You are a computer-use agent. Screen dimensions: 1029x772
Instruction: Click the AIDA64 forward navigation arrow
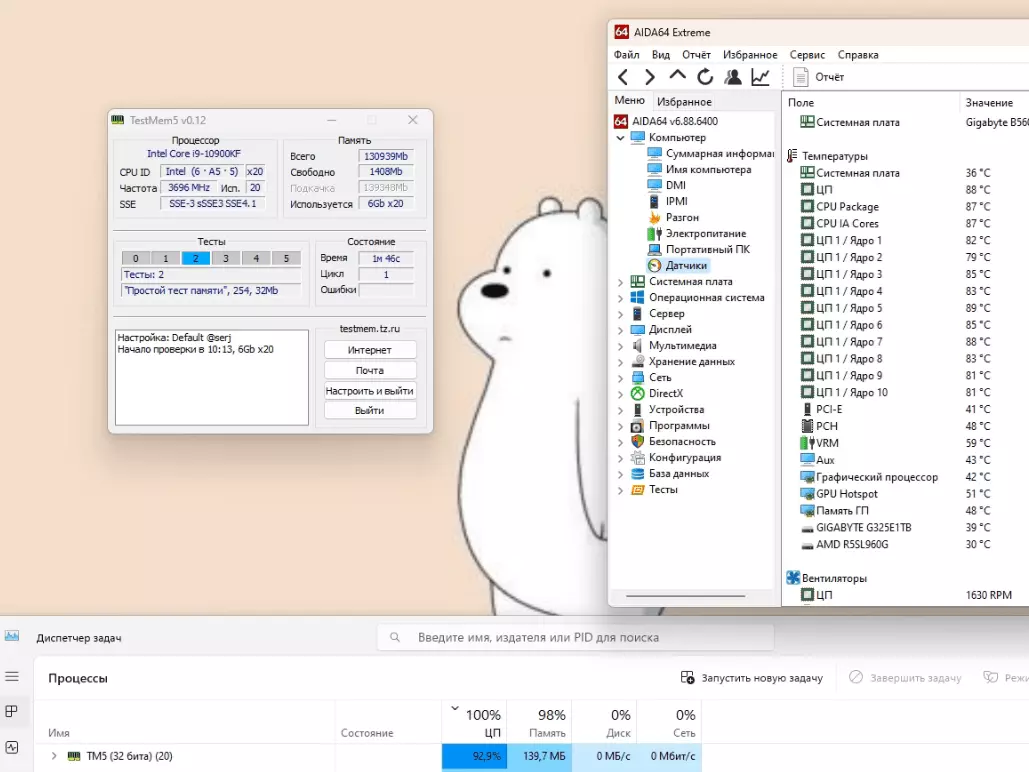pos(650,77)
